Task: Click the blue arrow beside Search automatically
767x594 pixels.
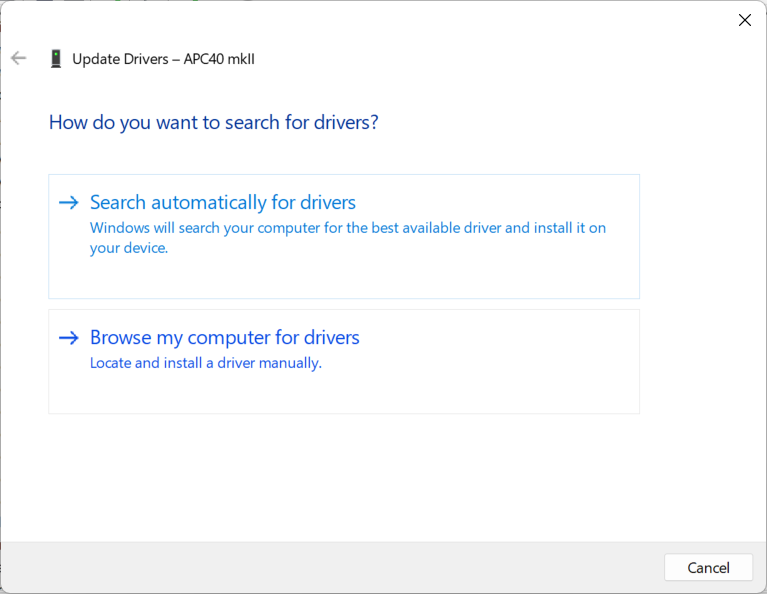Action: pyautogui.click(x=68, y=203)
